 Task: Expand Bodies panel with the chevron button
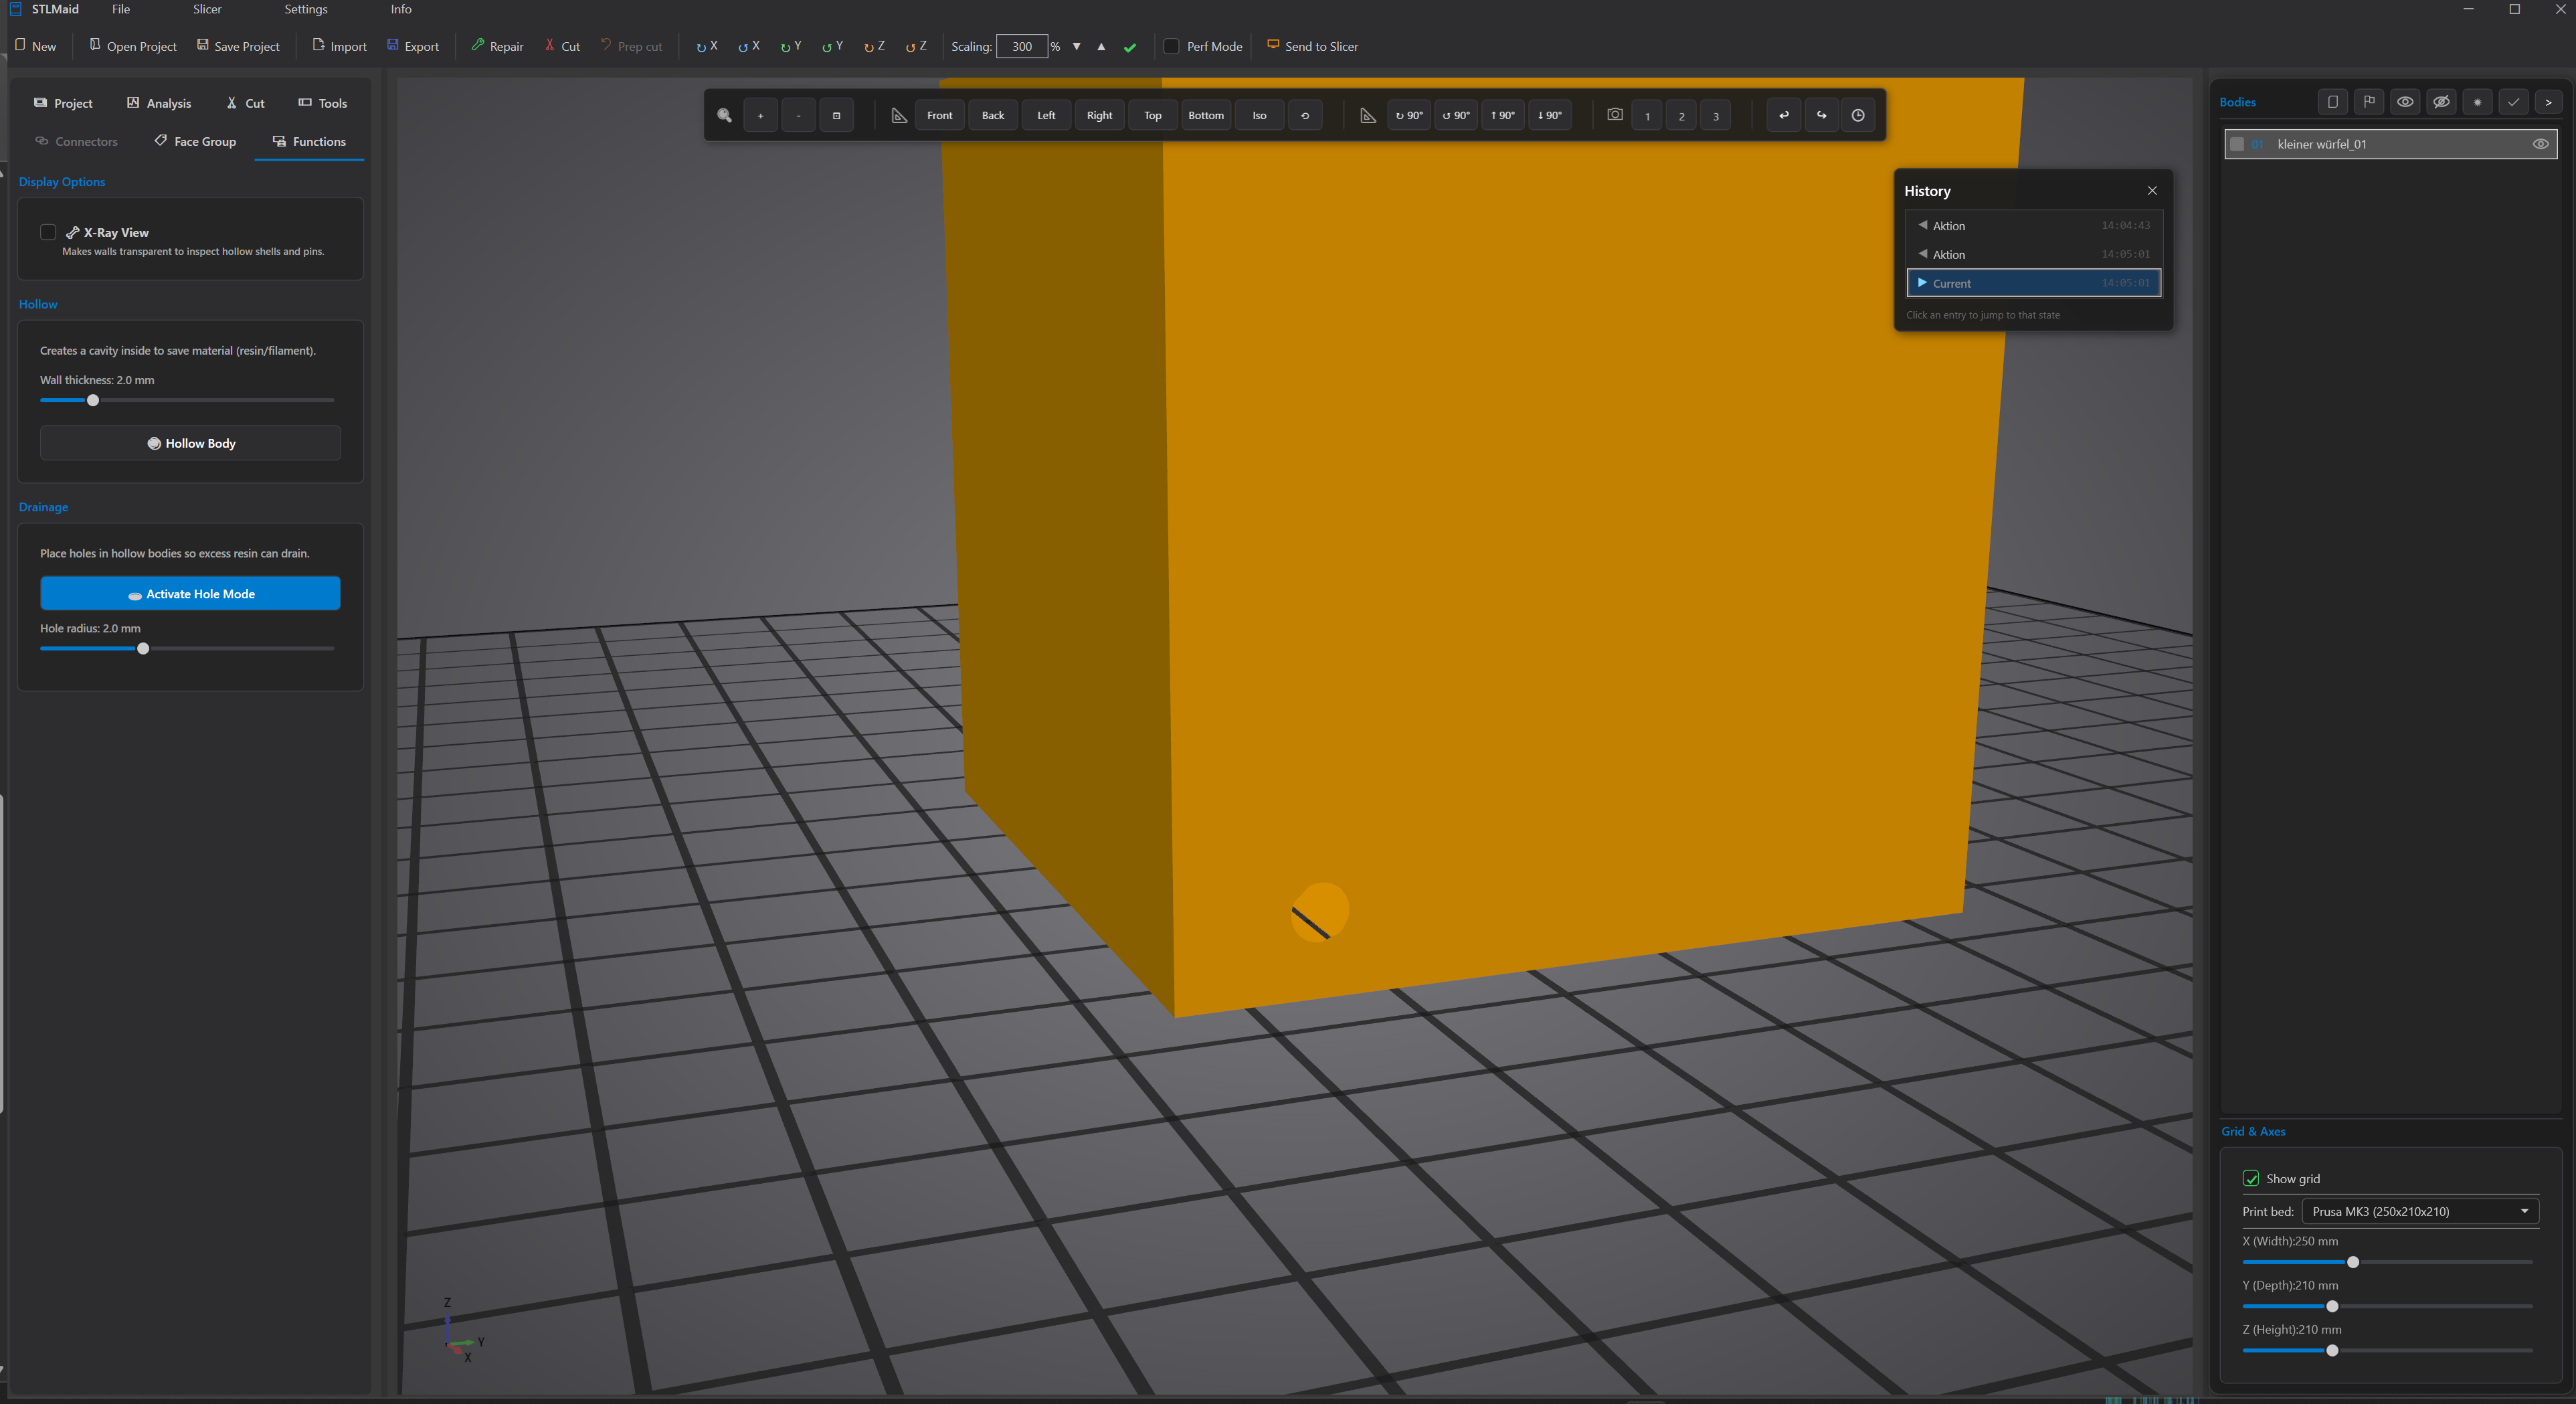click(x=2548, y=102)
